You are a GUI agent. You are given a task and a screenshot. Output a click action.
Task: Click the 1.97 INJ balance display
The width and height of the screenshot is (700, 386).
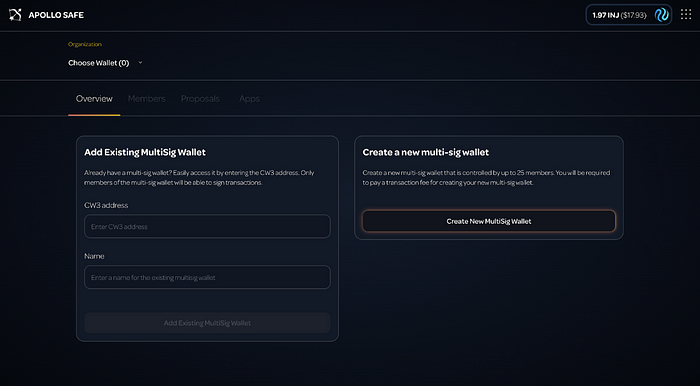619,15
